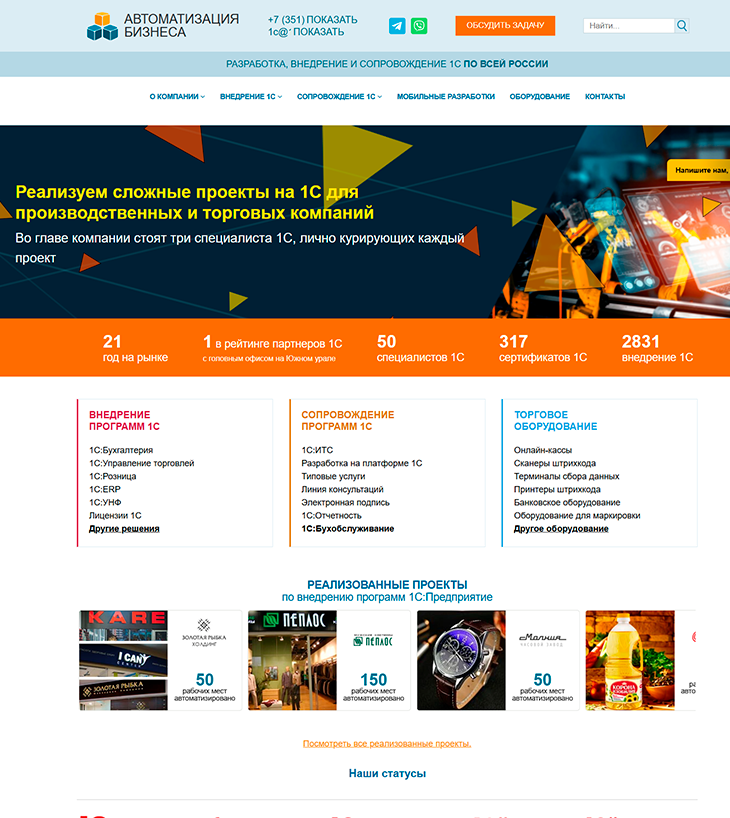Click the Telegram icon in header

click(397, 26)
